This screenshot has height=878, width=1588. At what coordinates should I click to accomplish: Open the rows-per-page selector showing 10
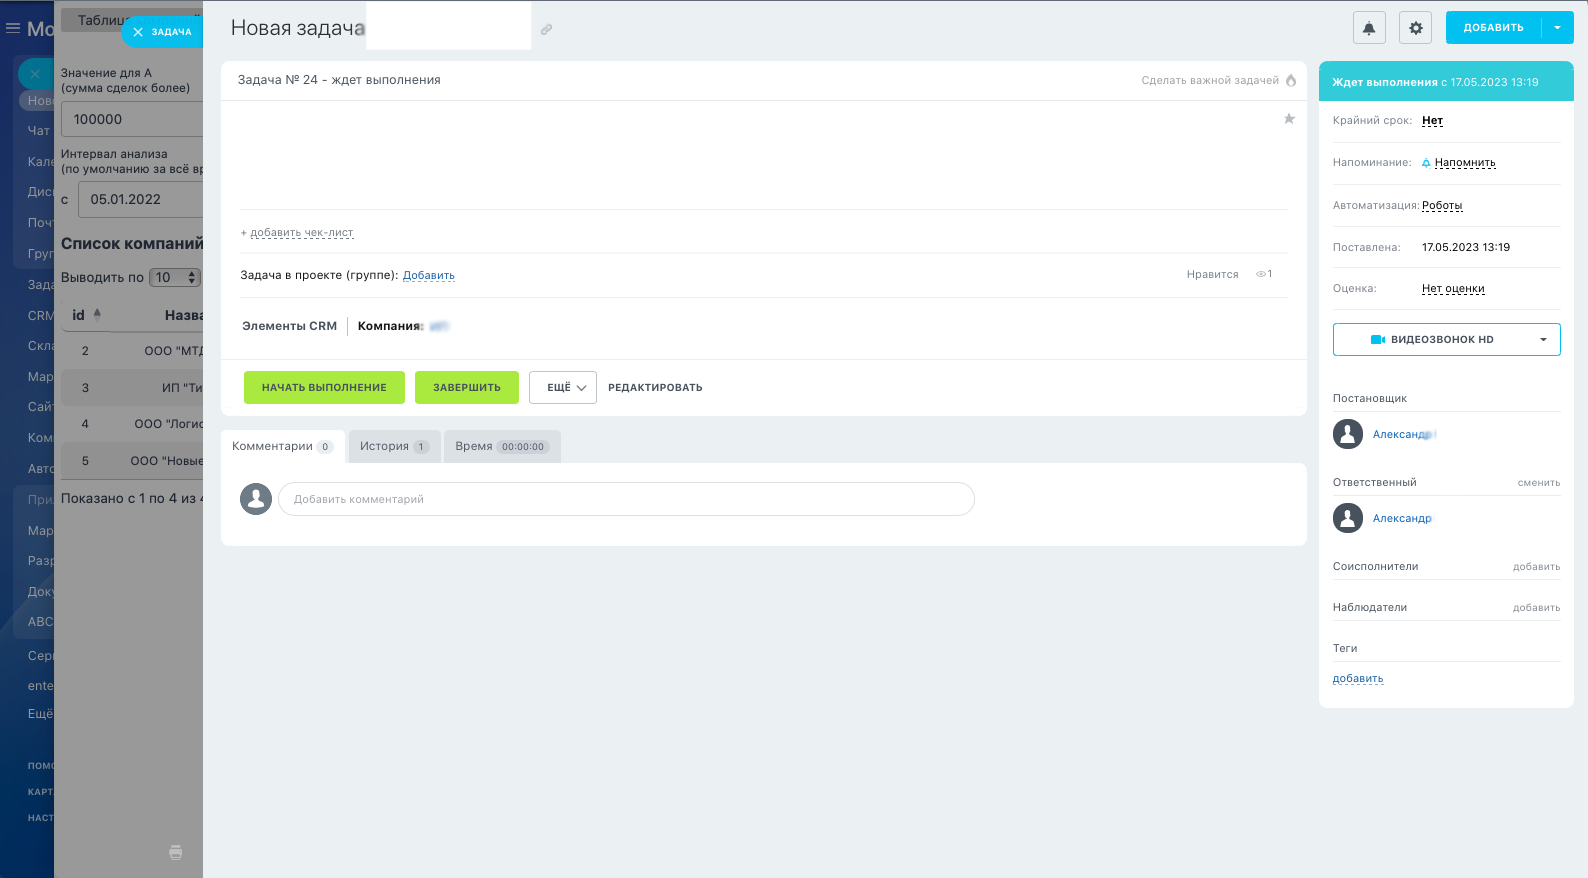coord(176,278)
